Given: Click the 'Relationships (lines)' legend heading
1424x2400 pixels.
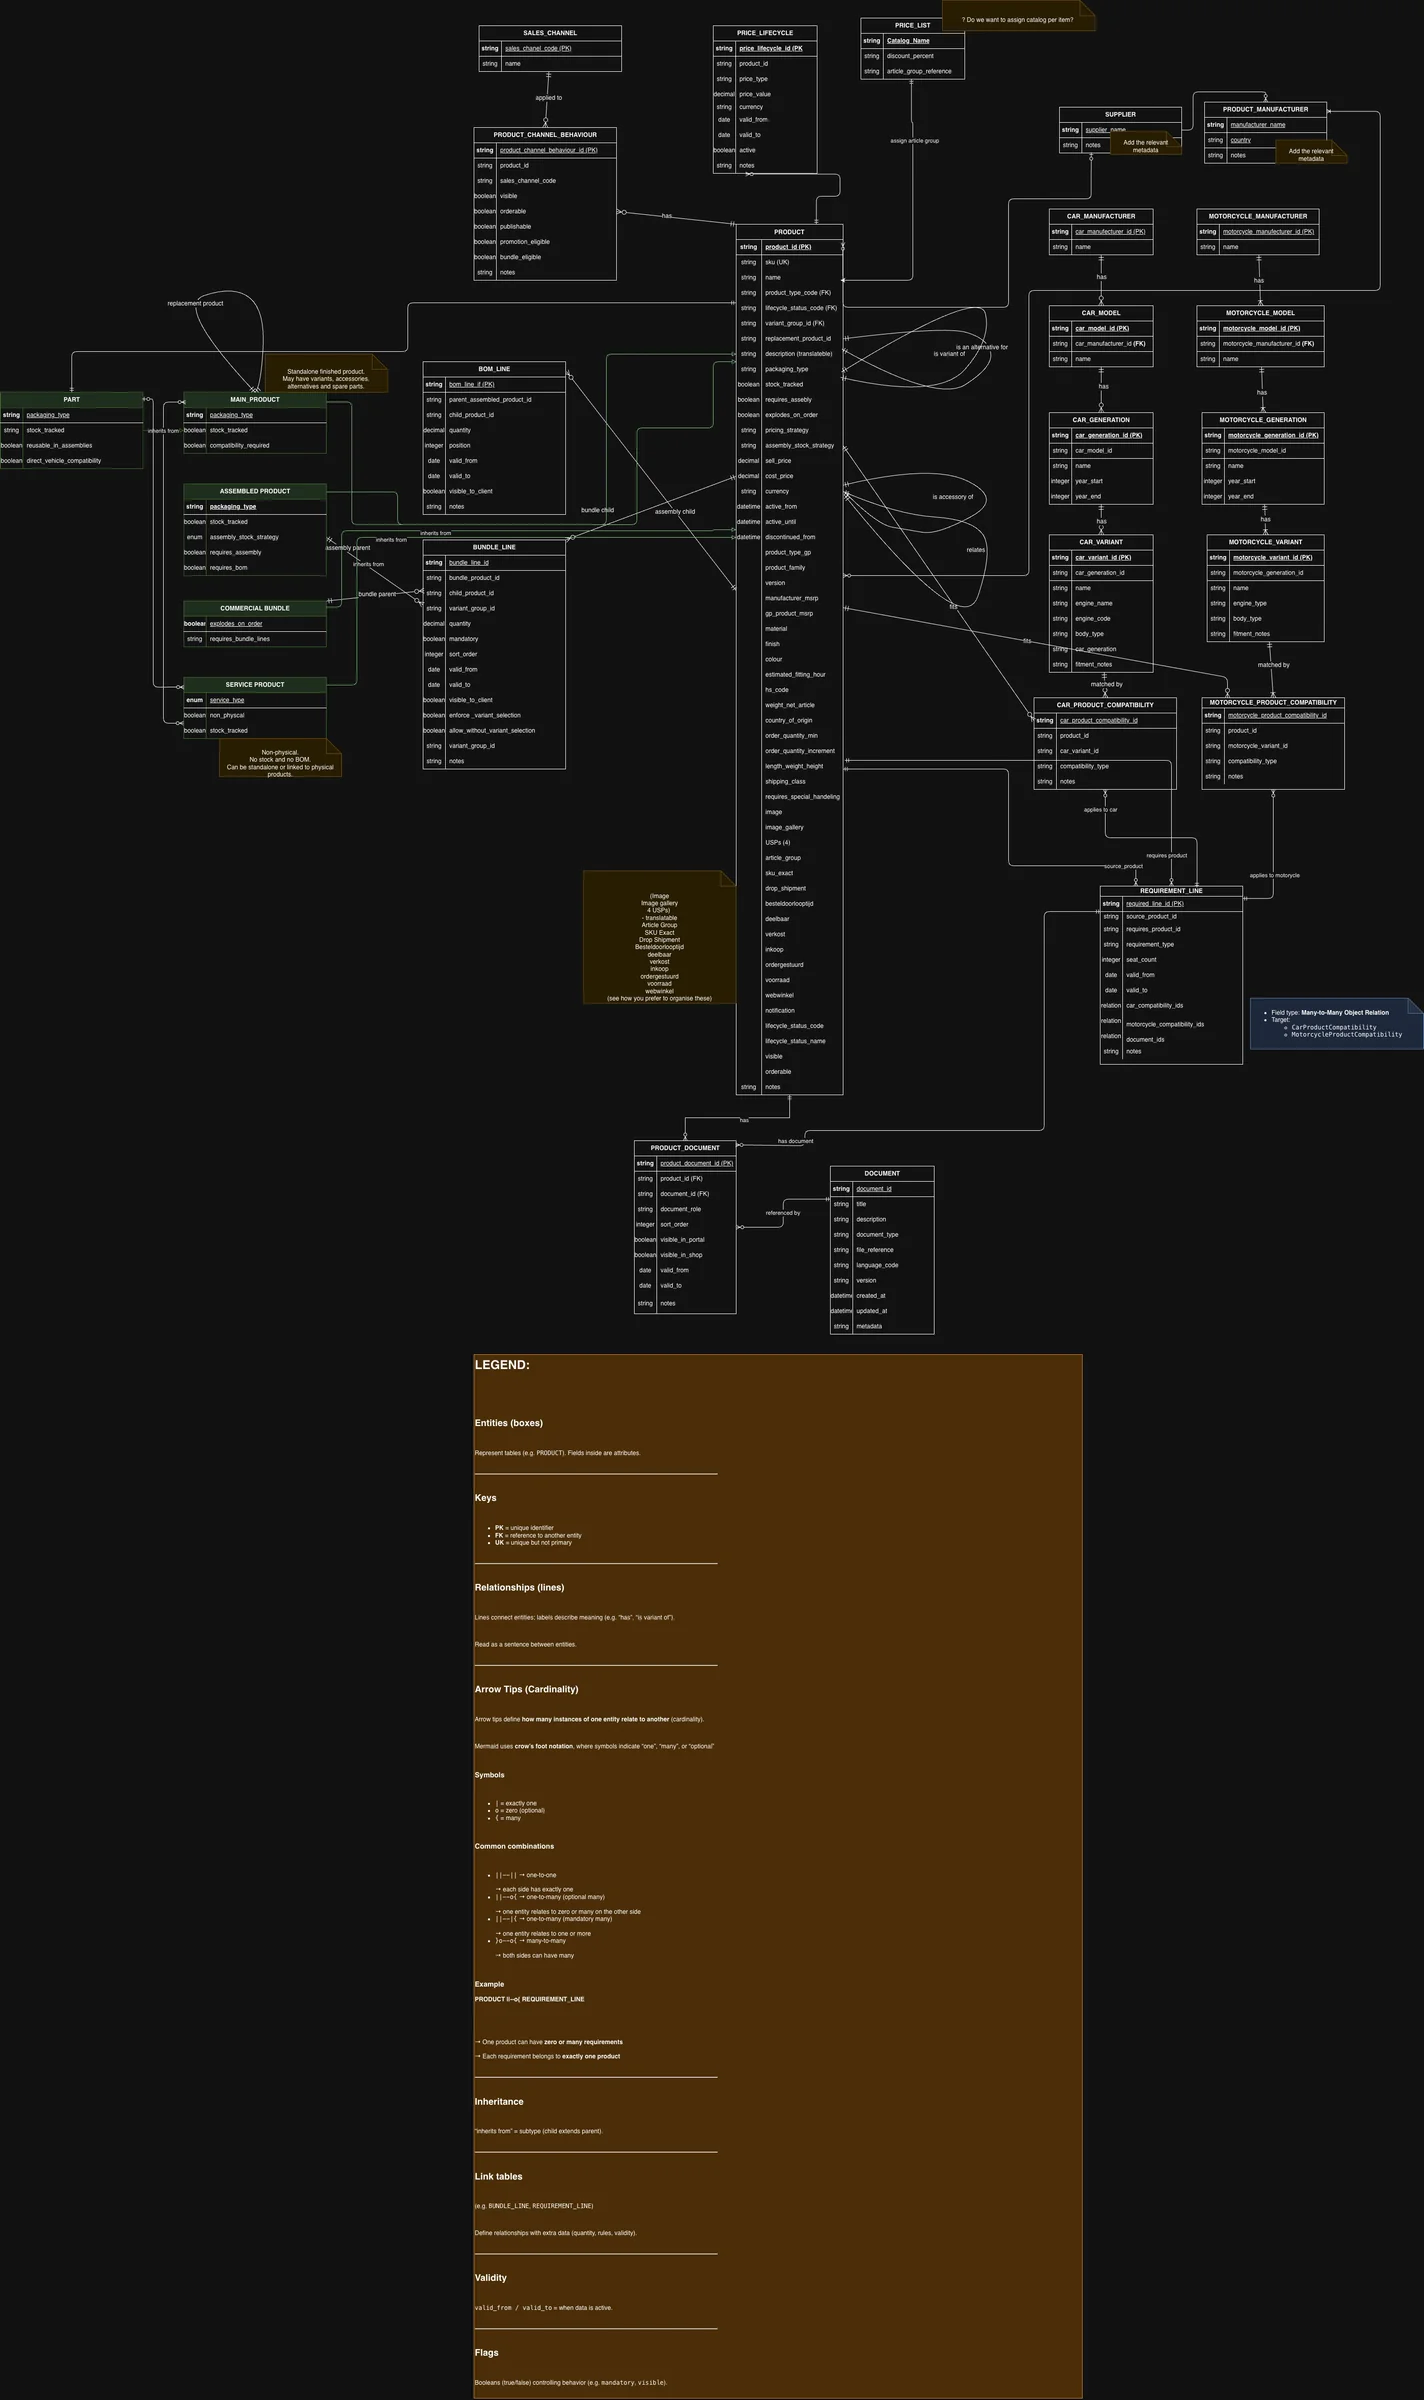Looking at the screenshot, I should 519,1587.
